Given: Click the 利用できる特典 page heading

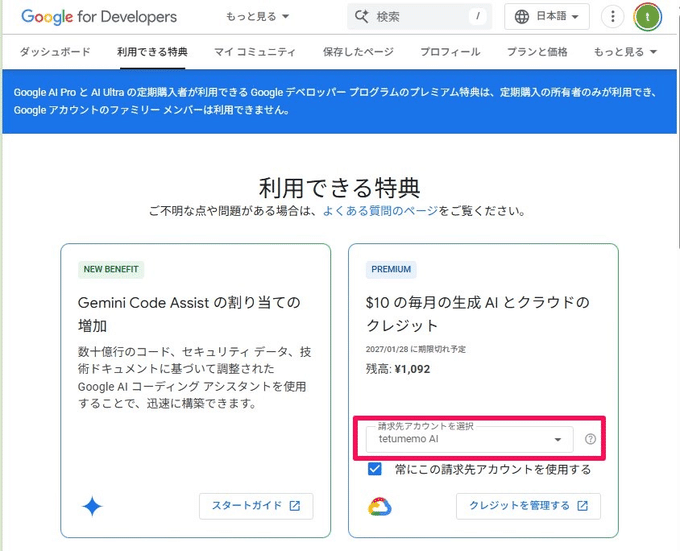Looking at the screenshot, I should tap(339, 188).
